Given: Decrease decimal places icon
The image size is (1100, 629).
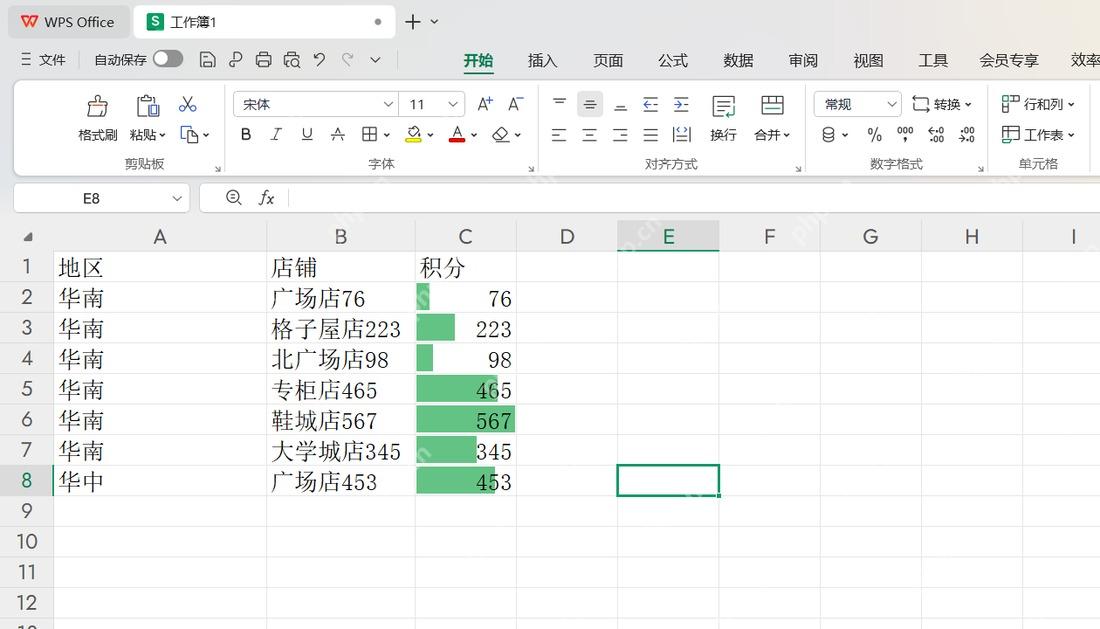Looking at the screenshot, I should [x=967, y=135].
